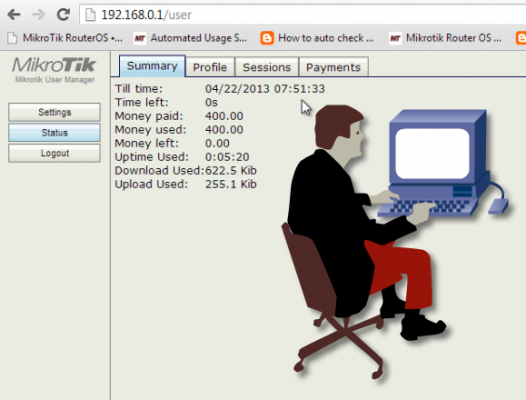Viewport: 526px width, 400px height.
Task: Click the page icon in the address bar
Action: 90,15
